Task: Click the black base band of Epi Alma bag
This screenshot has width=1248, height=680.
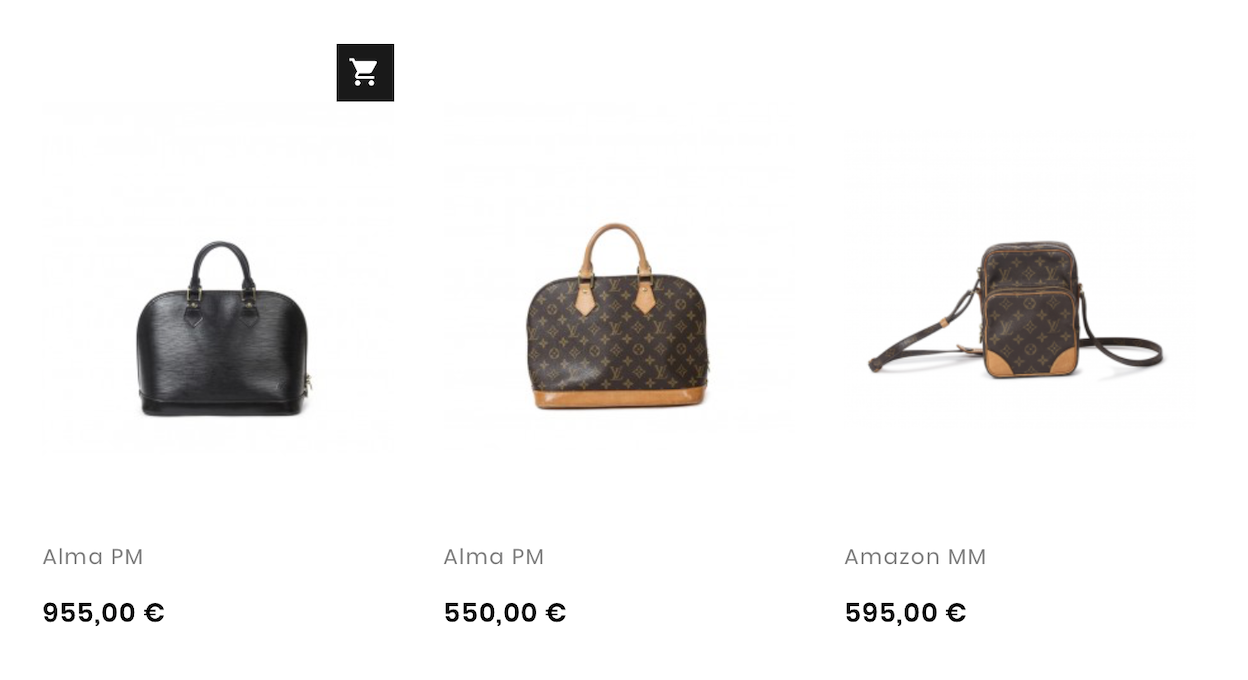Action: (223, 405)
